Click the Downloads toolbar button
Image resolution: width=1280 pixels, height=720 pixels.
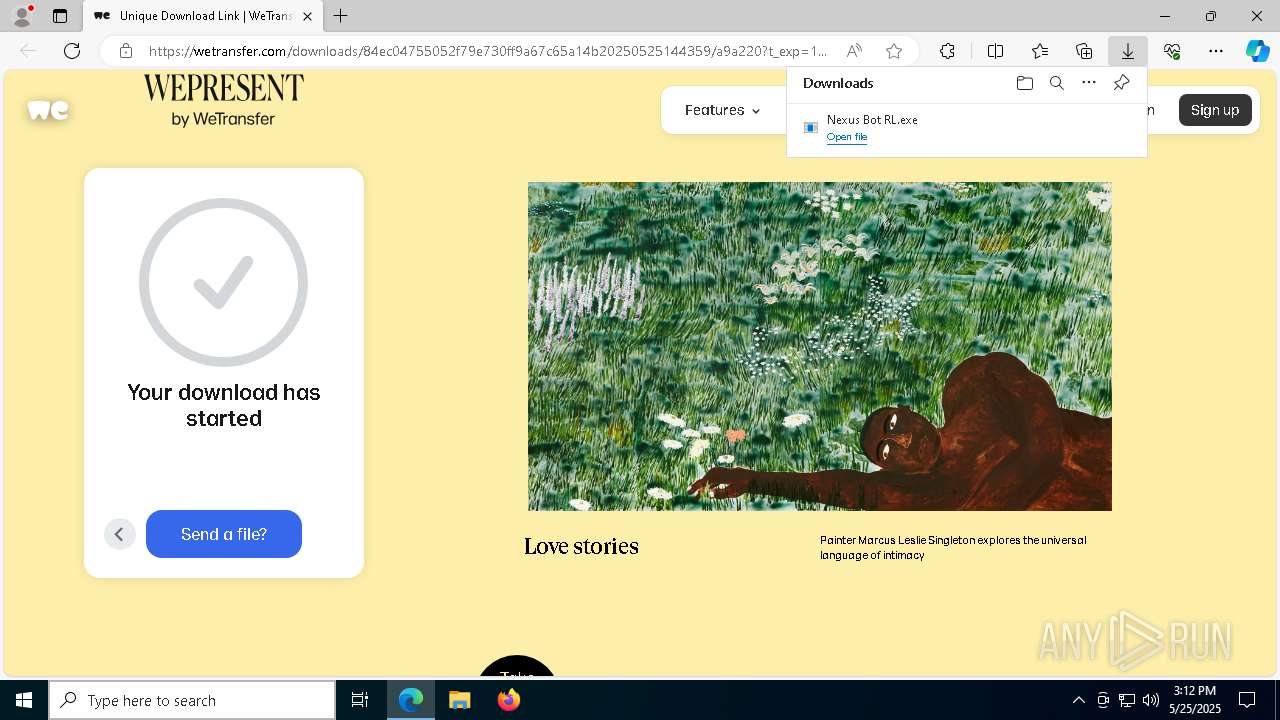[x=1128, y=51]
